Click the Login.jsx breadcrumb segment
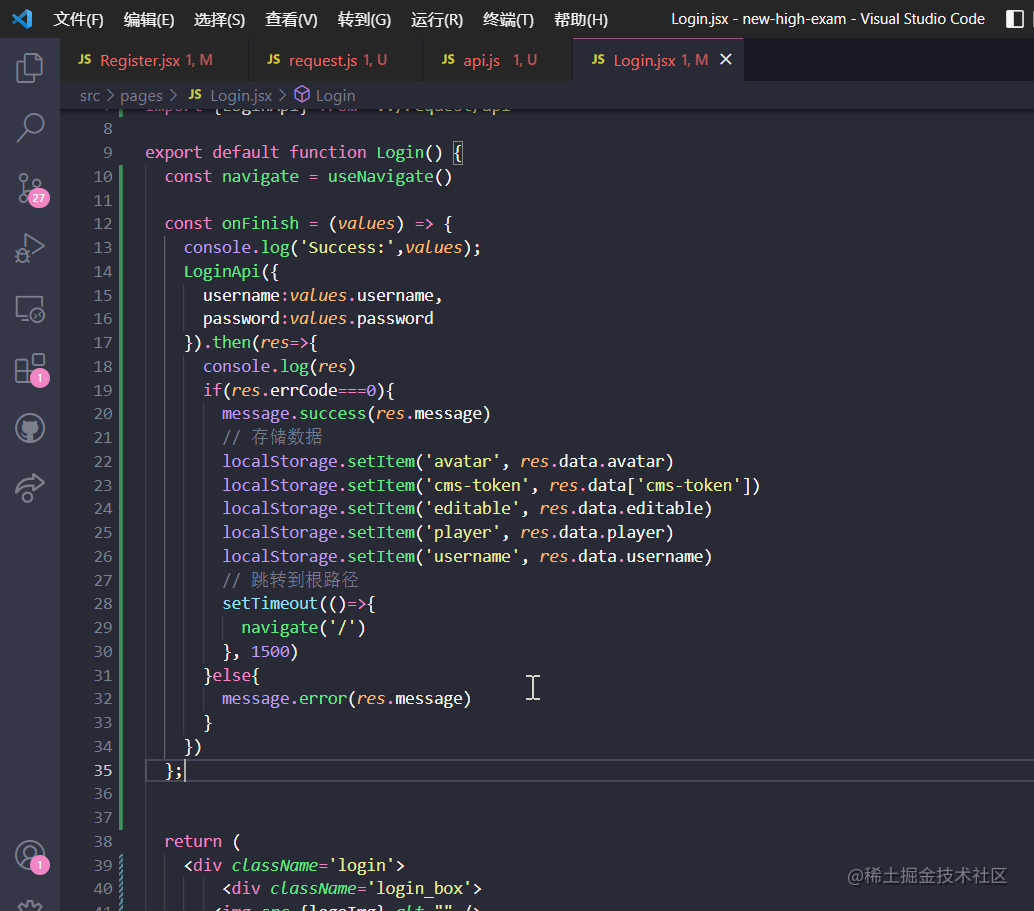This screenshot has height=911, width=1034. click(x=230, y=96)
